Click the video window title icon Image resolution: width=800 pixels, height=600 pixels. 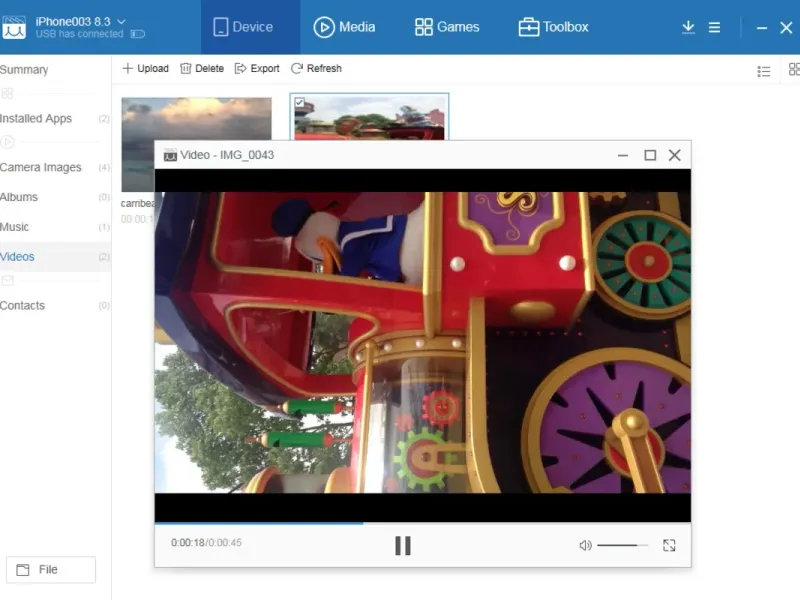click(x=170, y=155)
